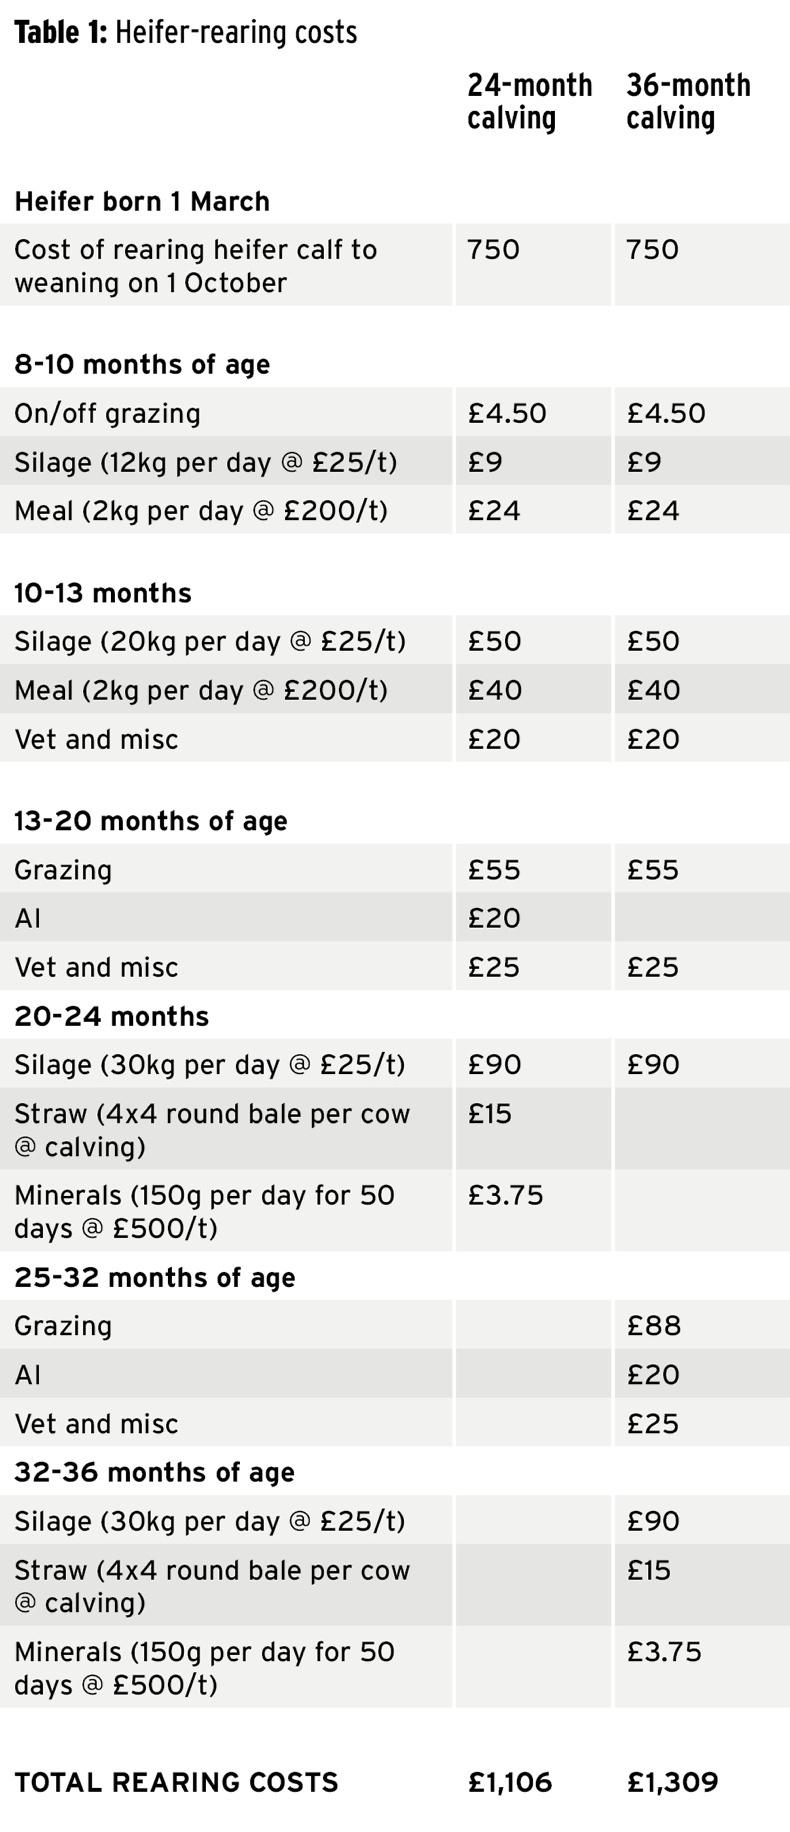This screenshot has height=1832, width=790.
Task: Select the Silage 20kg per day row label
Action: [x=210, y=641]
